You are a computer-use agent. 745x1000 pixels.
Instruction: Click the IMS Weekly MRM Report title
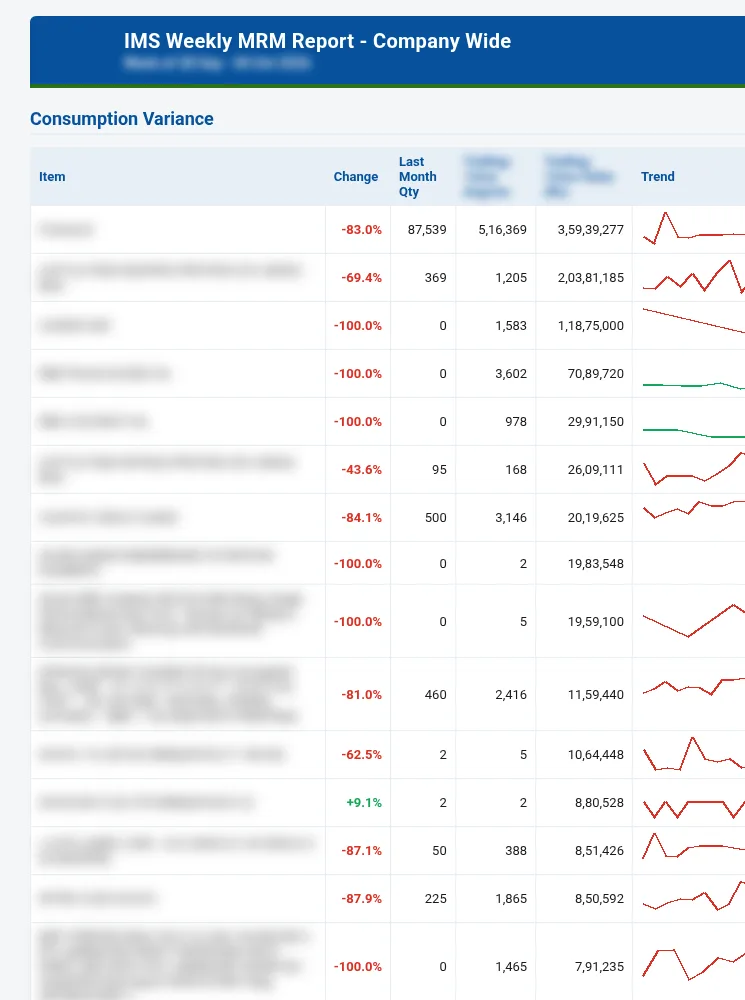(317, 41)
